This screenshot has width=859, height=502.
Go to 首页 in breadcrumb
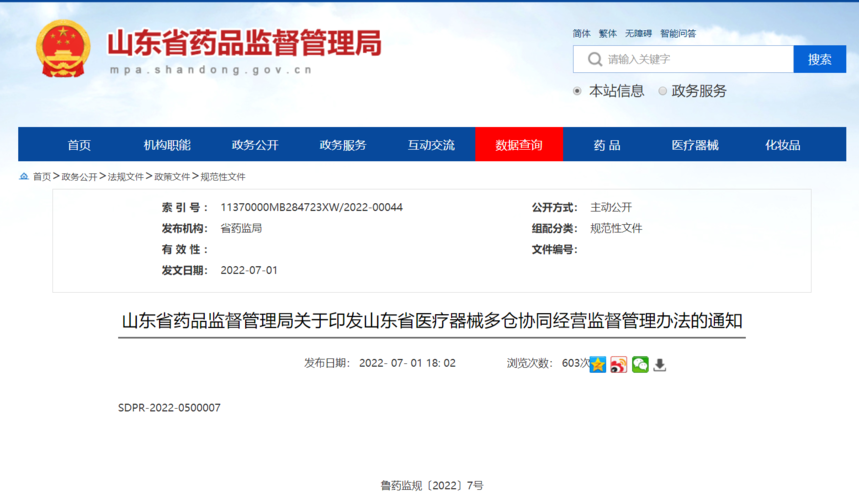42,176
